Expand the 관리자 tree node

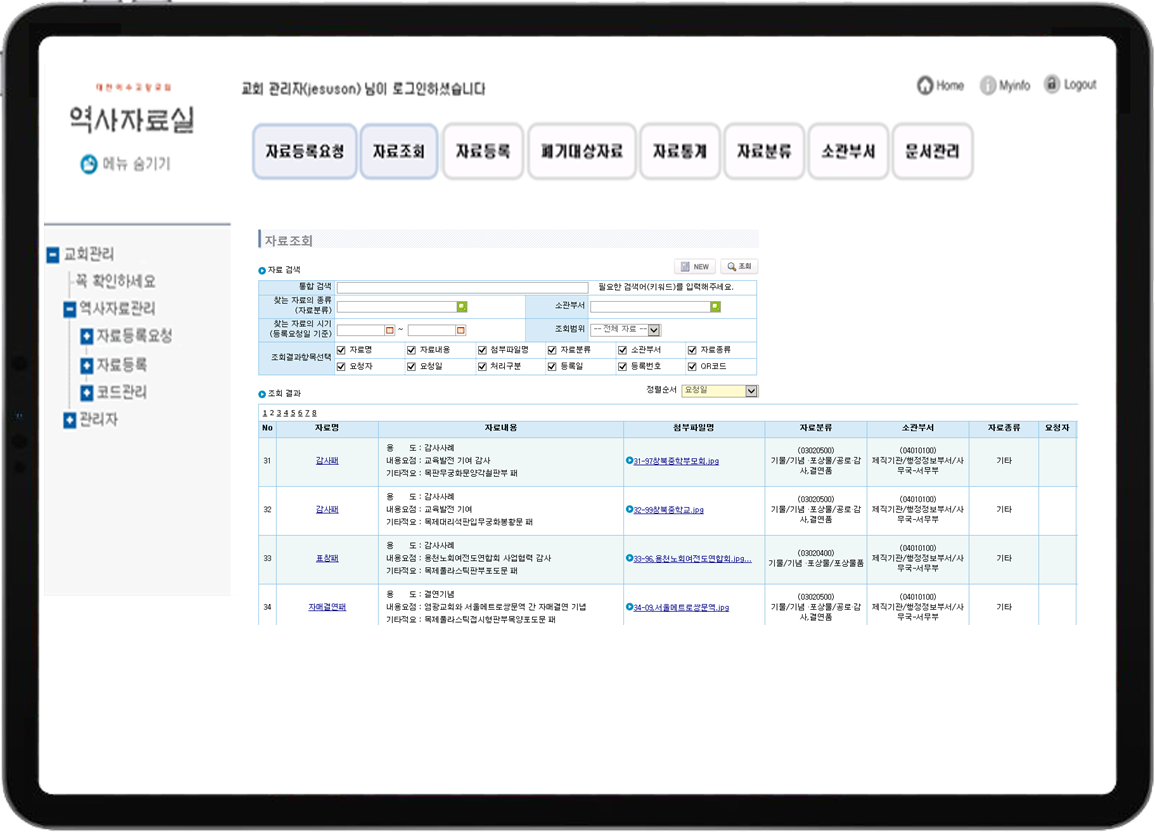69,420
